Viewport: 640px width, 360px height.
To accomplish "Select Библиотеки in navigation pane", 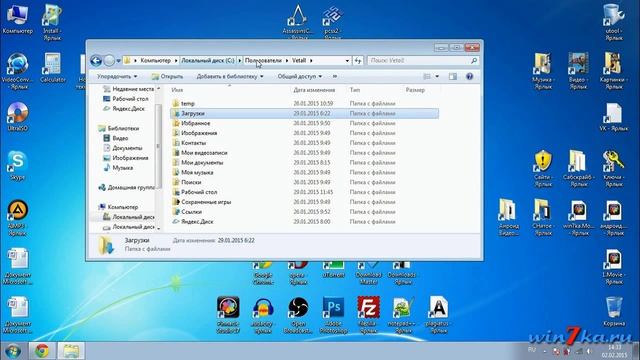I will (x=119, y=128).
